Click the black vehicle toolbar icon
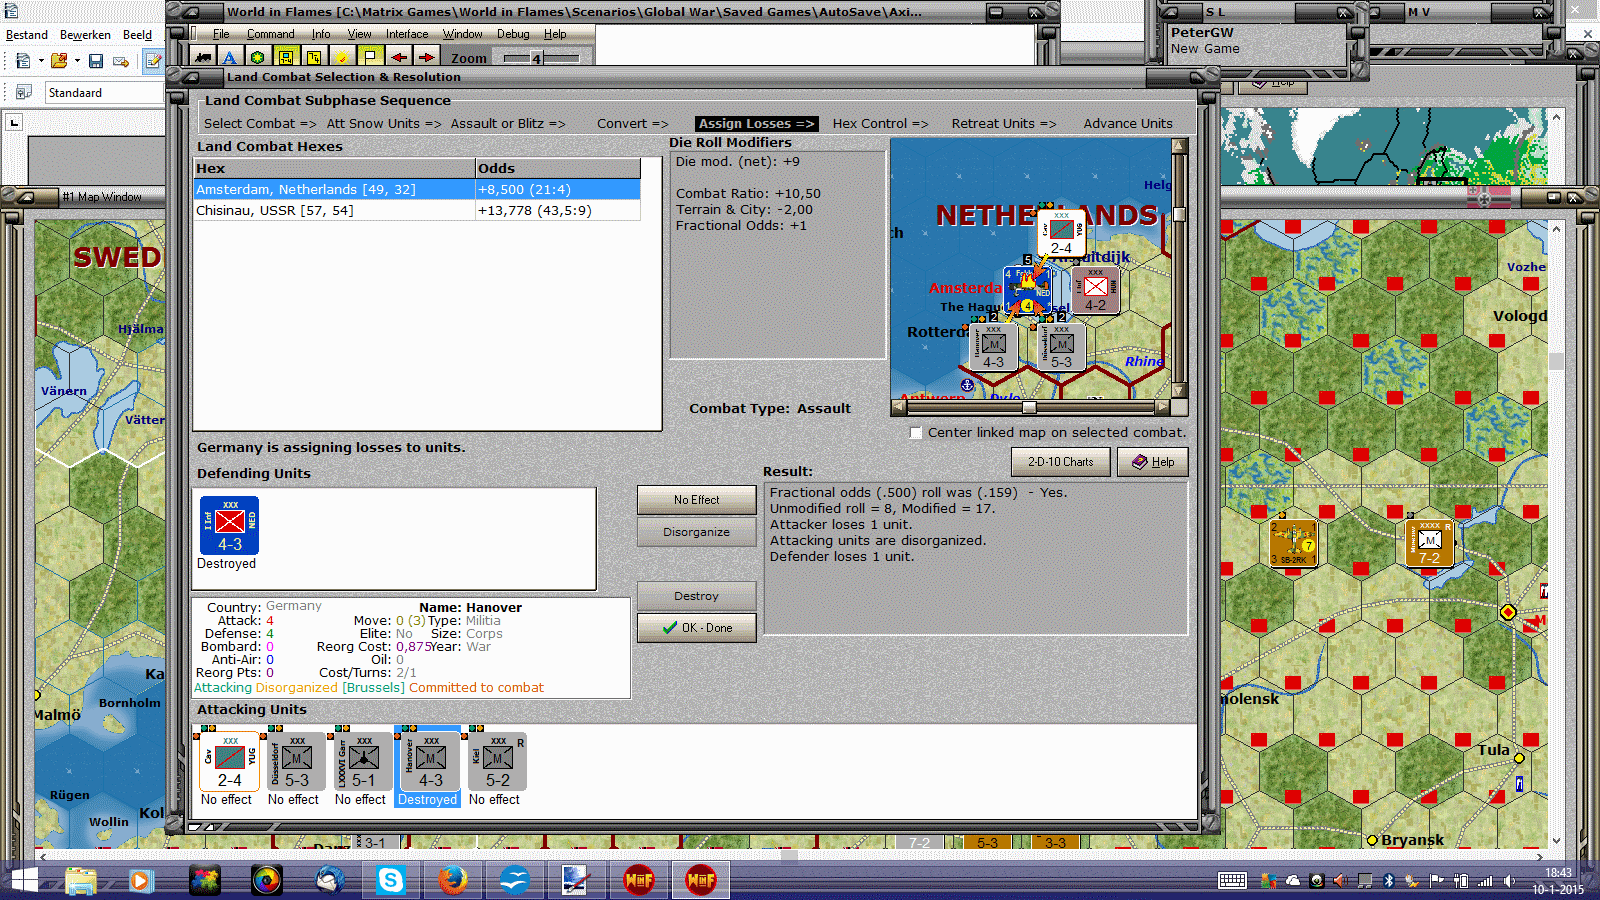Viewport: 1600px width, 900px height. (x=202, y=58)
